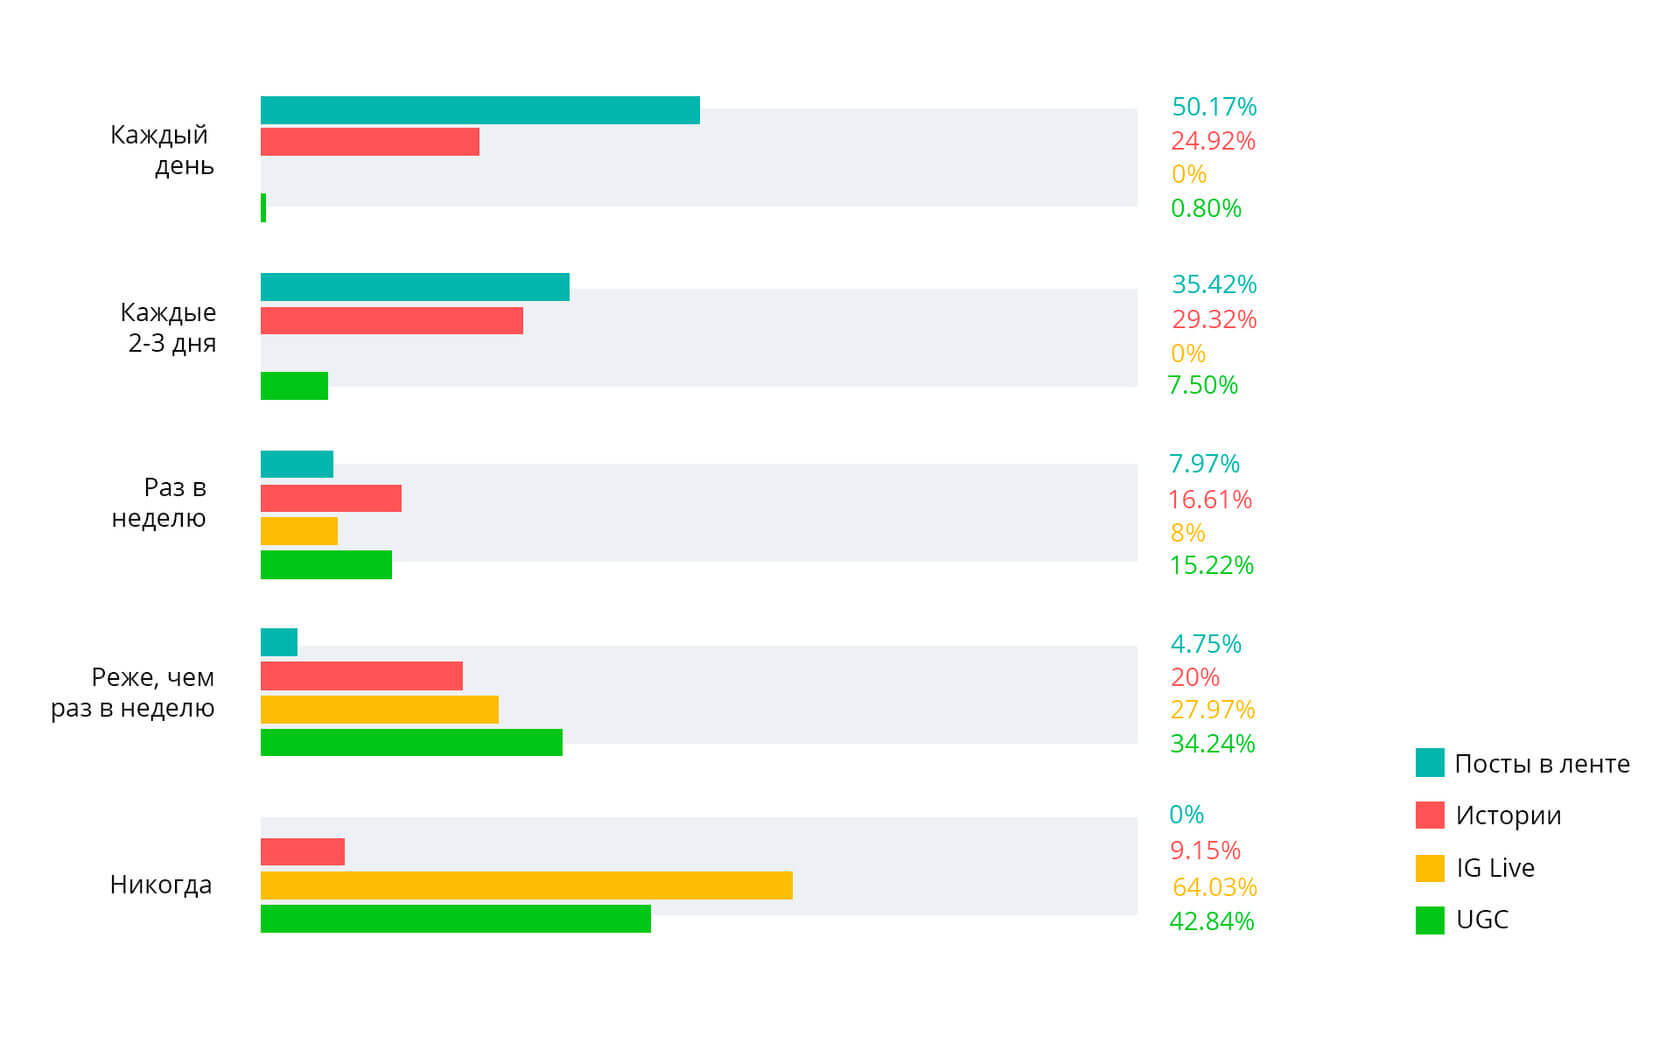Click the yellow bar in Никогда group
Image resolution: width=1680 pixels, height=1050 pixels.
(526, 885)
